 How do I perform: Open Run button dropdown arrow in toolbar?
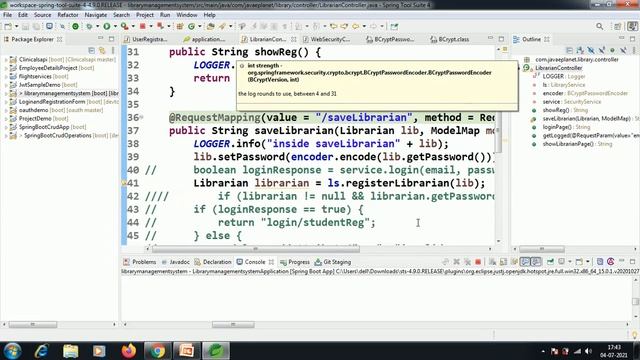coord(115,27)
